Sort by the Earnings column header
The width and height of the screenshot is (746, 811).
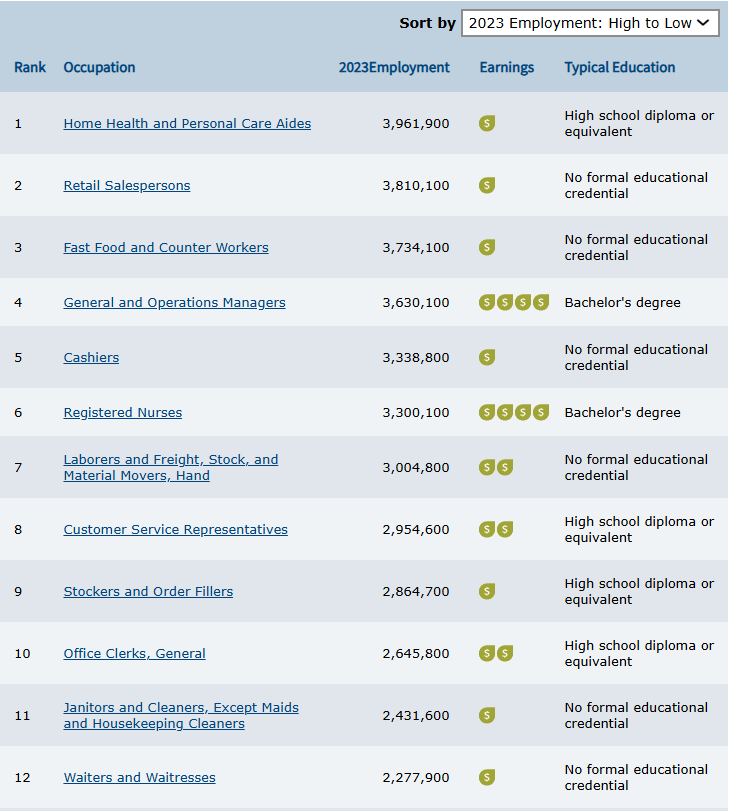point(506,67)
